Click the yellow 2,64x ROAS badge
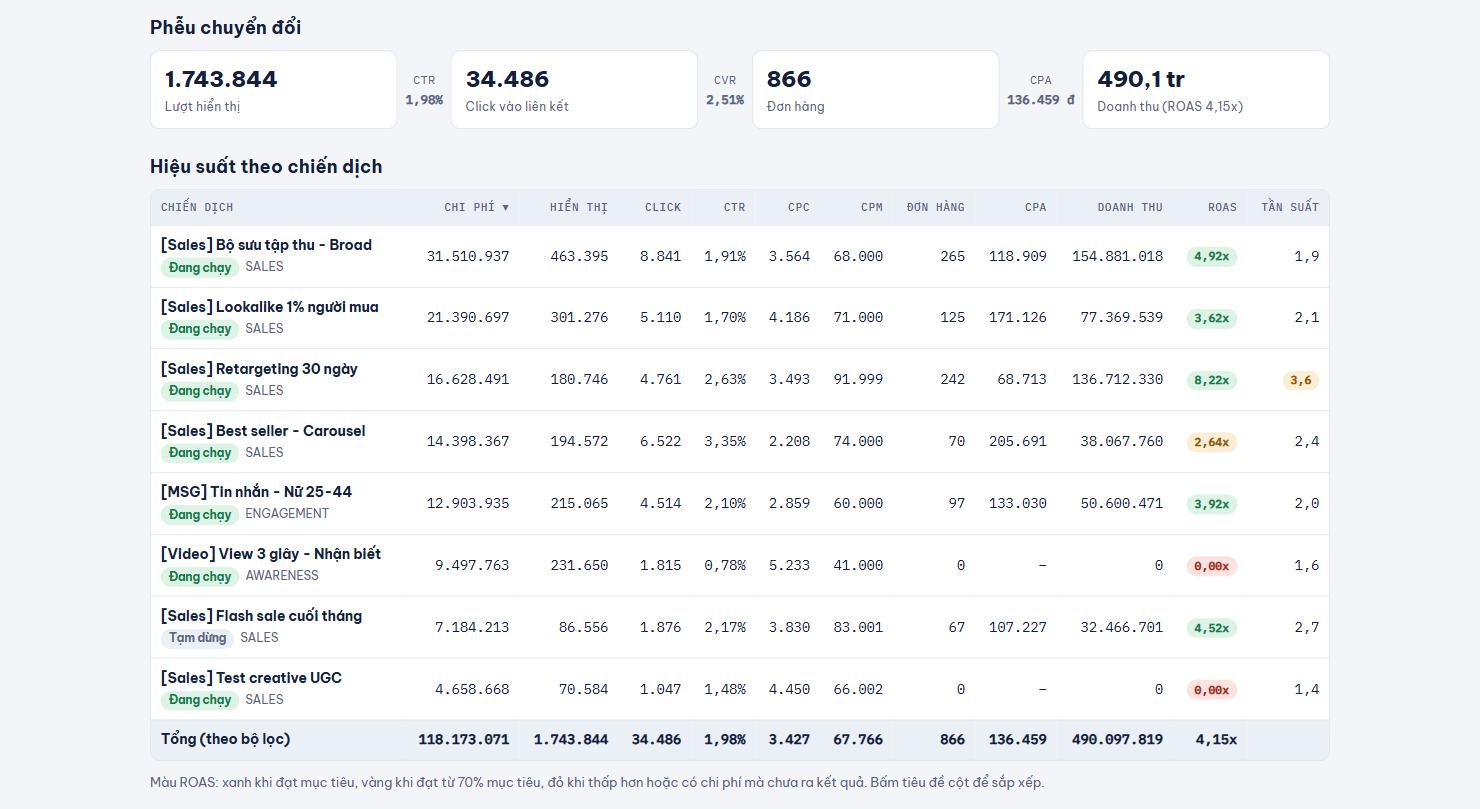The height and width of the screenshot is (809, 1480). (1212, 442)
